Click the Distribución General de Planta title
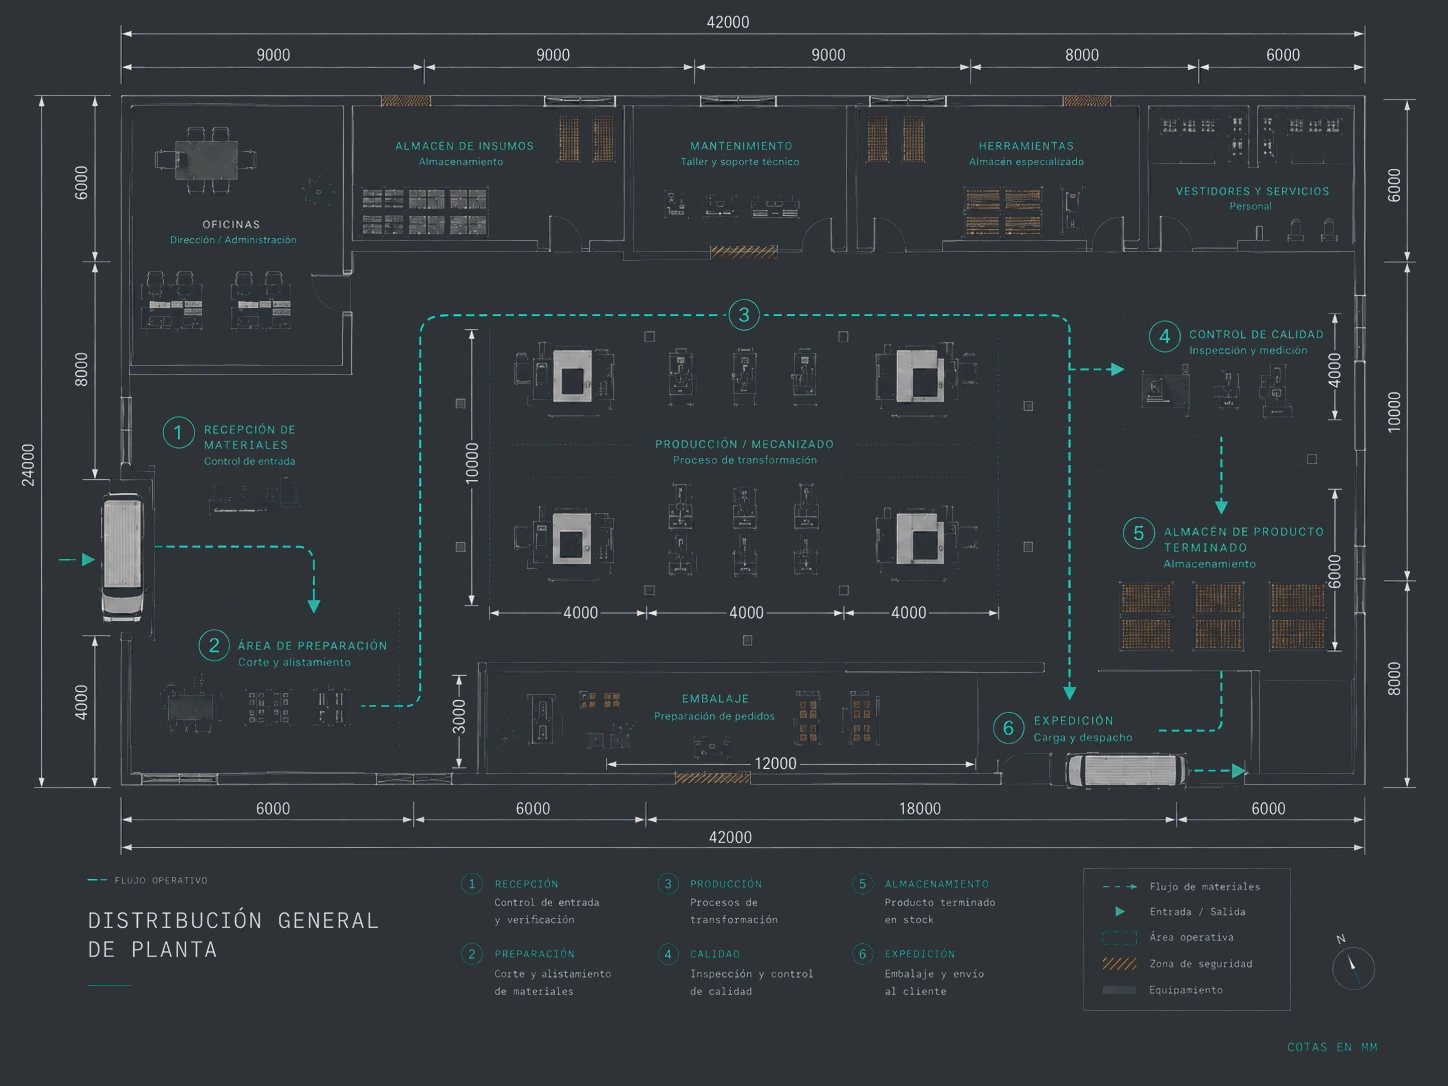The image size is (1448, 1086). coord(233,934)
